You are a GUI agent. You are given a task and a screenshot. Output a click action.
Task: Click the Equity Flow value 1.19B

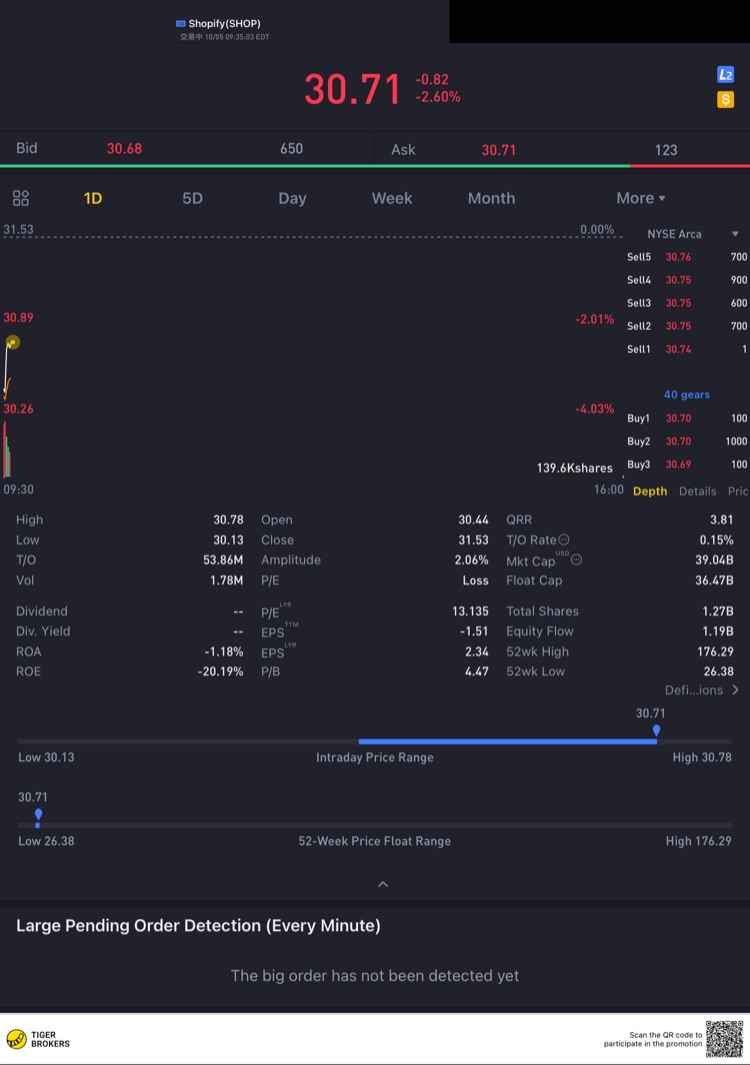(717, 631)
